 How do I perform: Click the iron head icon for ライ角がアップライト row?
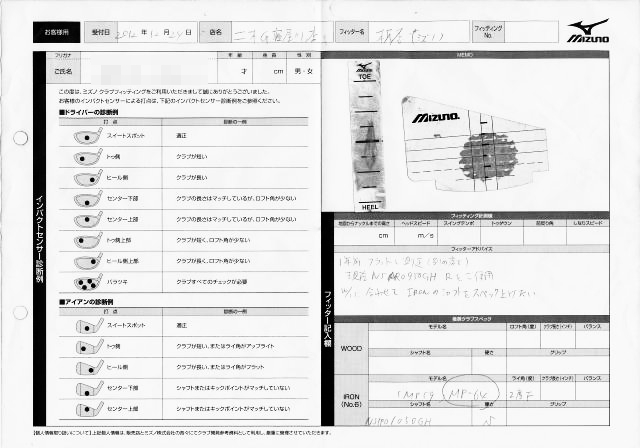click(x=89, y=347)
